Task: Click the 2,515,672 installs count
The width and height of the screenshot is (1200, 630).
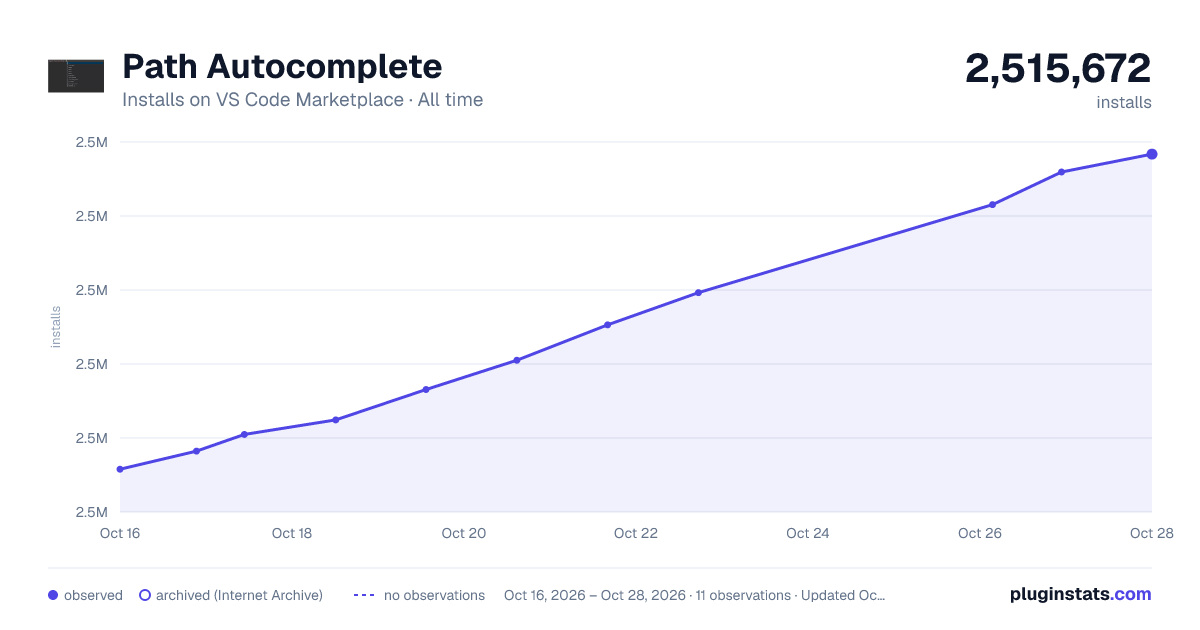Action: pos(1058,68)
